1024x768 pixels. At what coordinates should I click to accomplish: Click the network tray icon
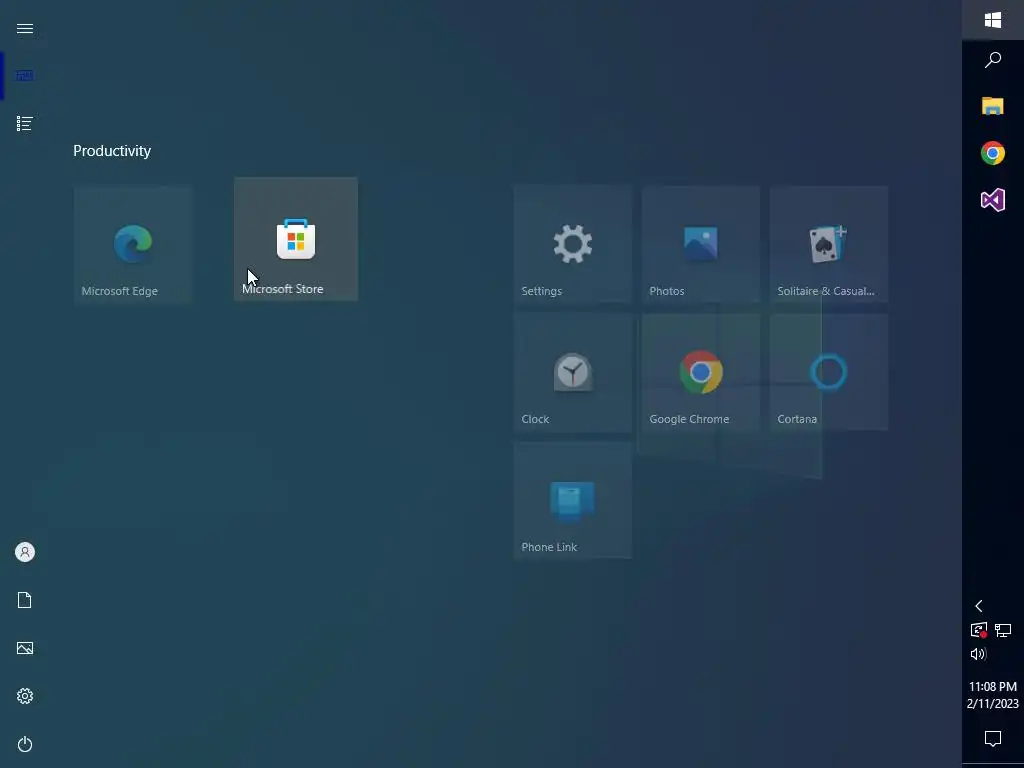[1003, 630]
